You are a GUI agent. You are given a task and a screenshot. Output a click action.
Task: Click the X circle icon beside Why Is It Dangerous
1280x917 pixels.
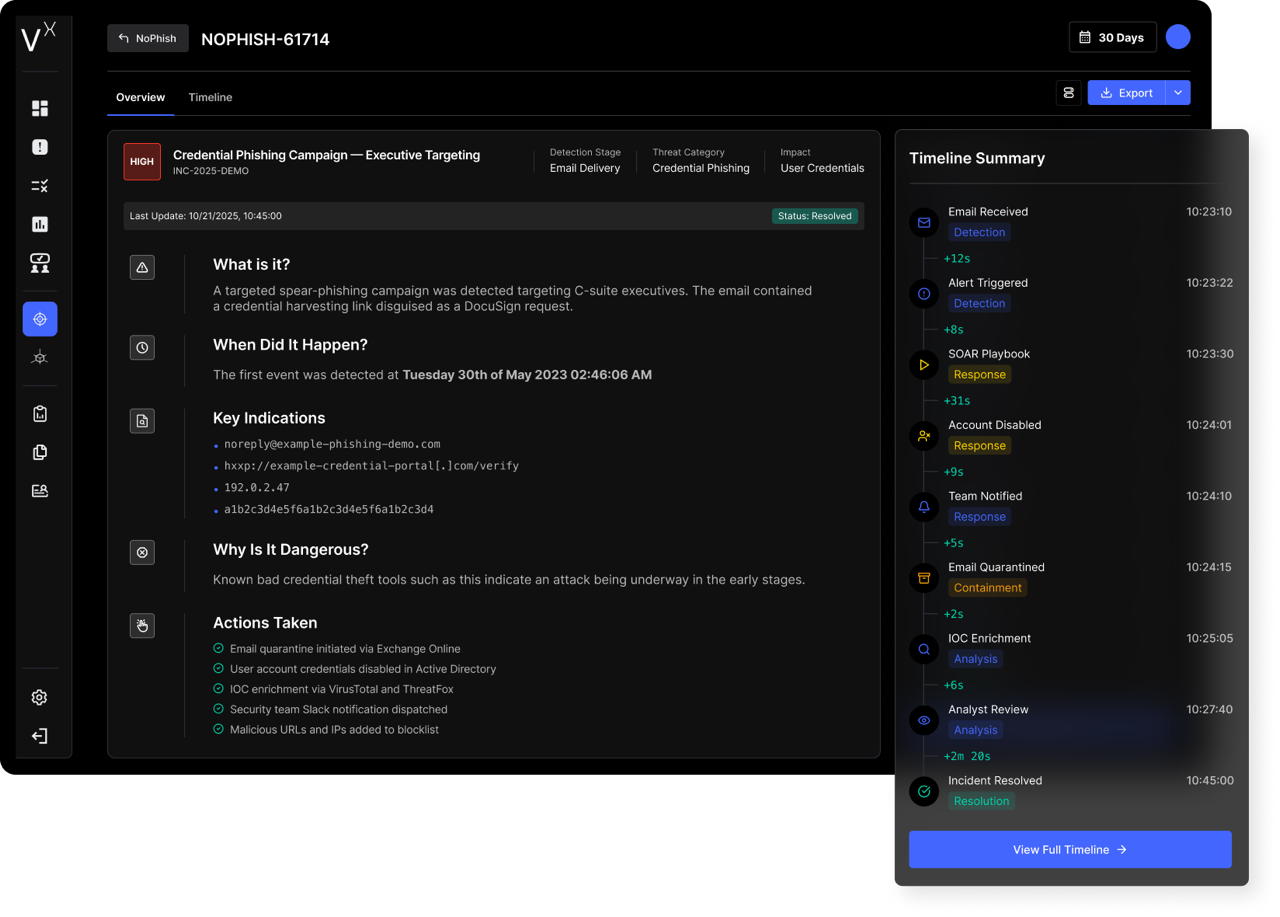pyautogui.click(x=142, y=552)
